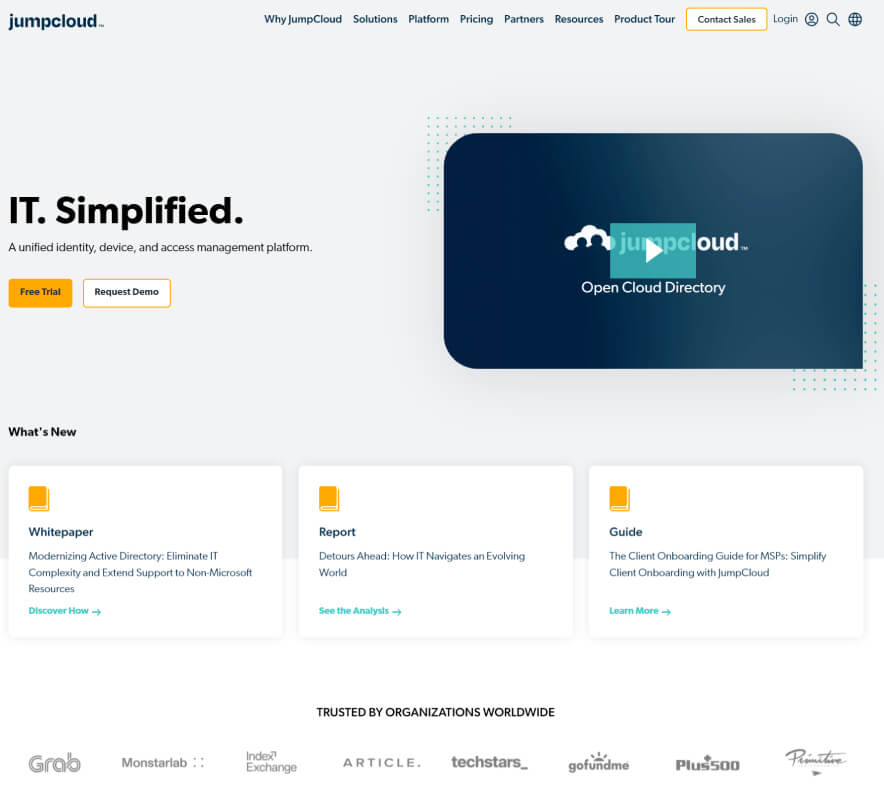Click the gofundme logo
Image resolution: width=884 pixels, height=800 pixels.
598,762
